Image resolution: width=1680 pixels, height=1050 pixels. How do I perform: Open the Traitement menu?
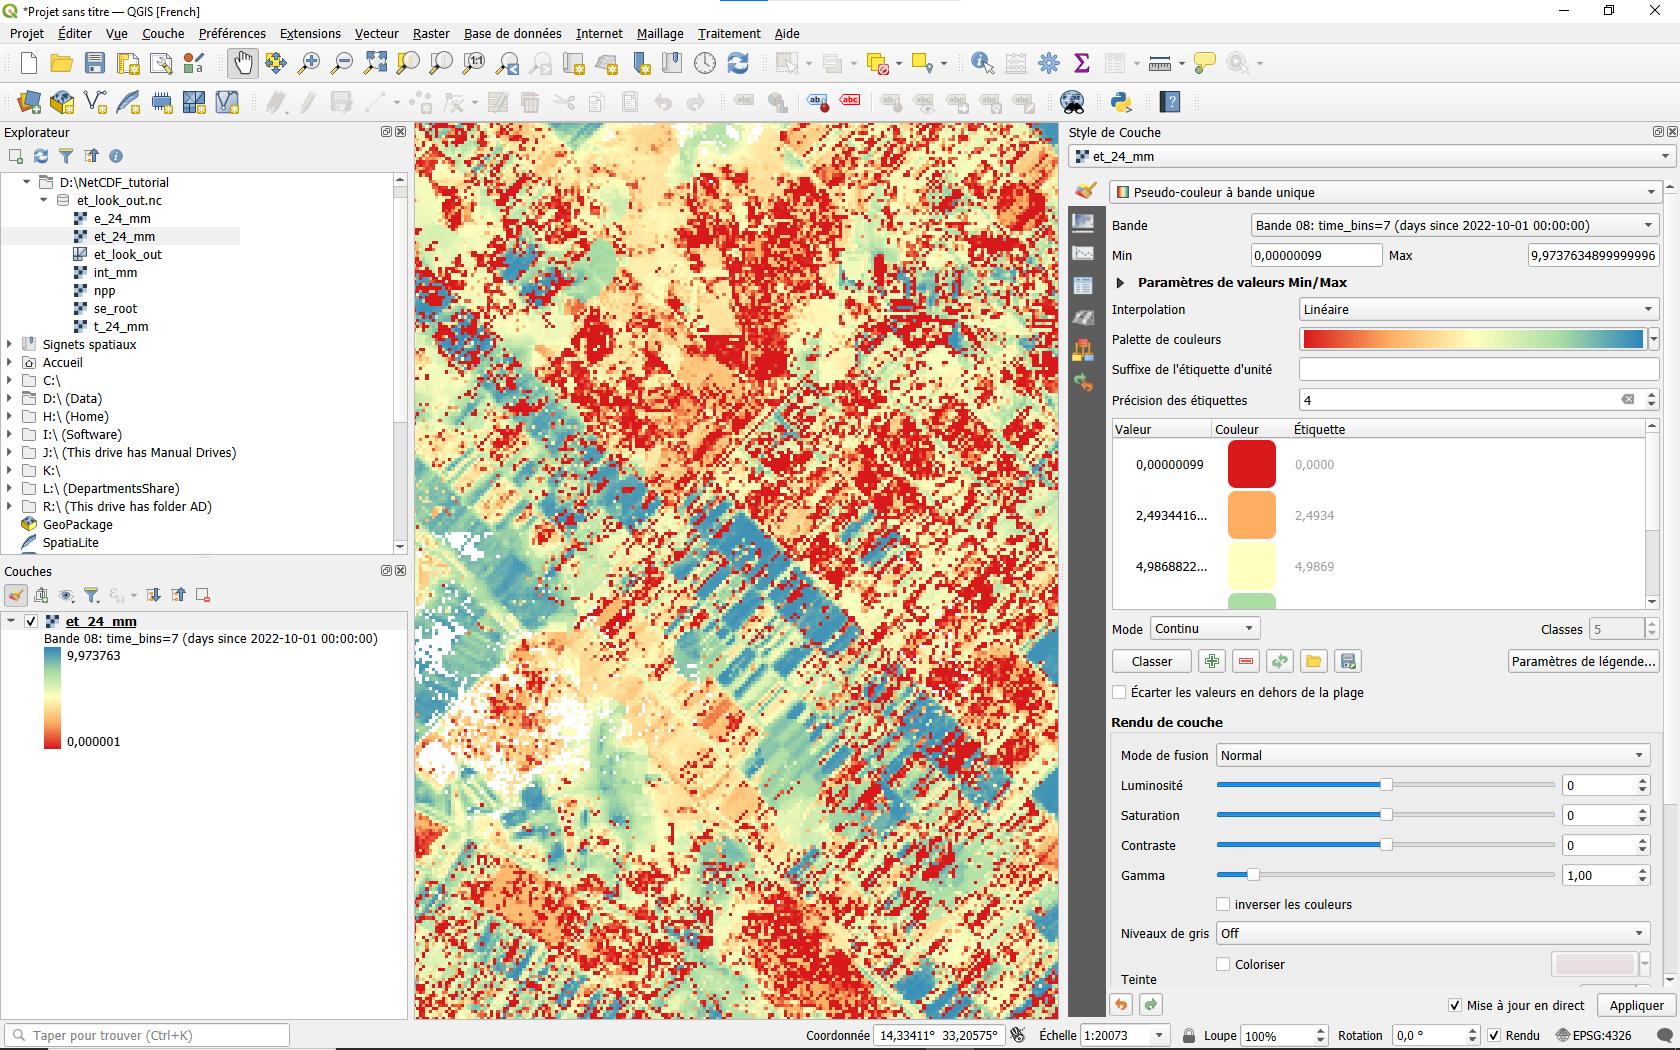point(729,33)
